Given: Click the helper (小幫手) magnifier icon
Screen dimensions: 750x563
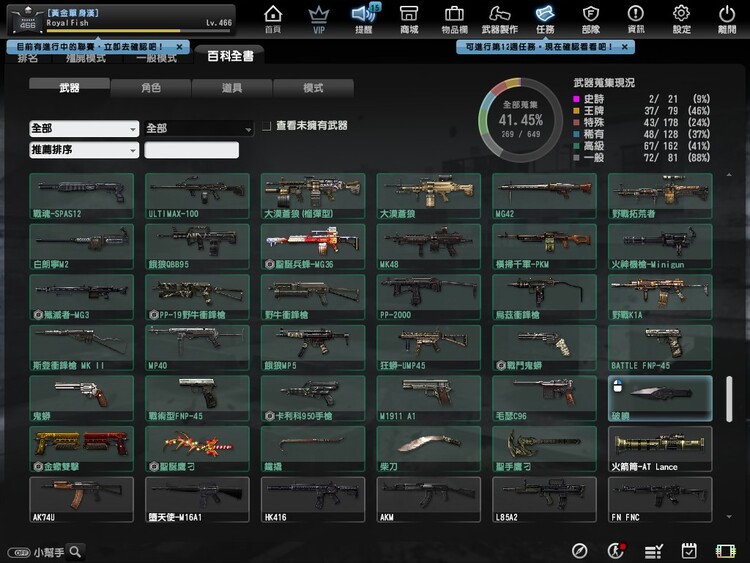Looking at the screenshot, I should (75, 552).
